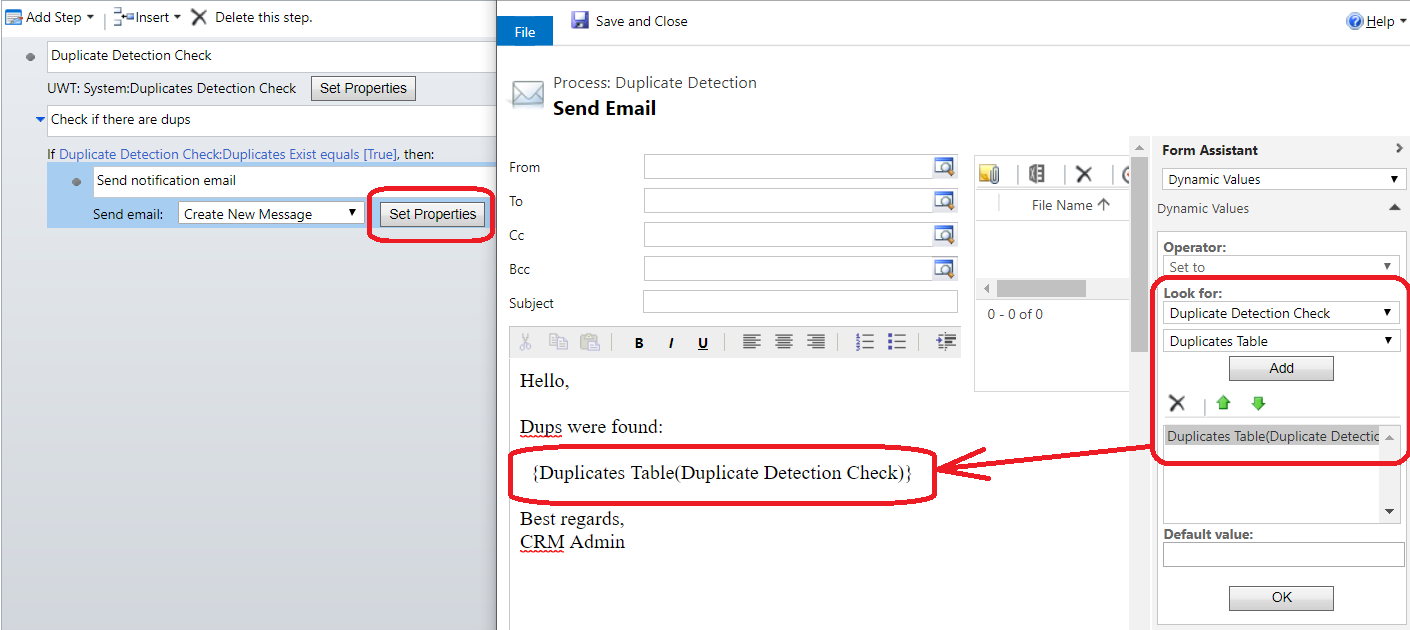Click in the Cc field
The image size is (1410, 630).
tap(789, 235)
